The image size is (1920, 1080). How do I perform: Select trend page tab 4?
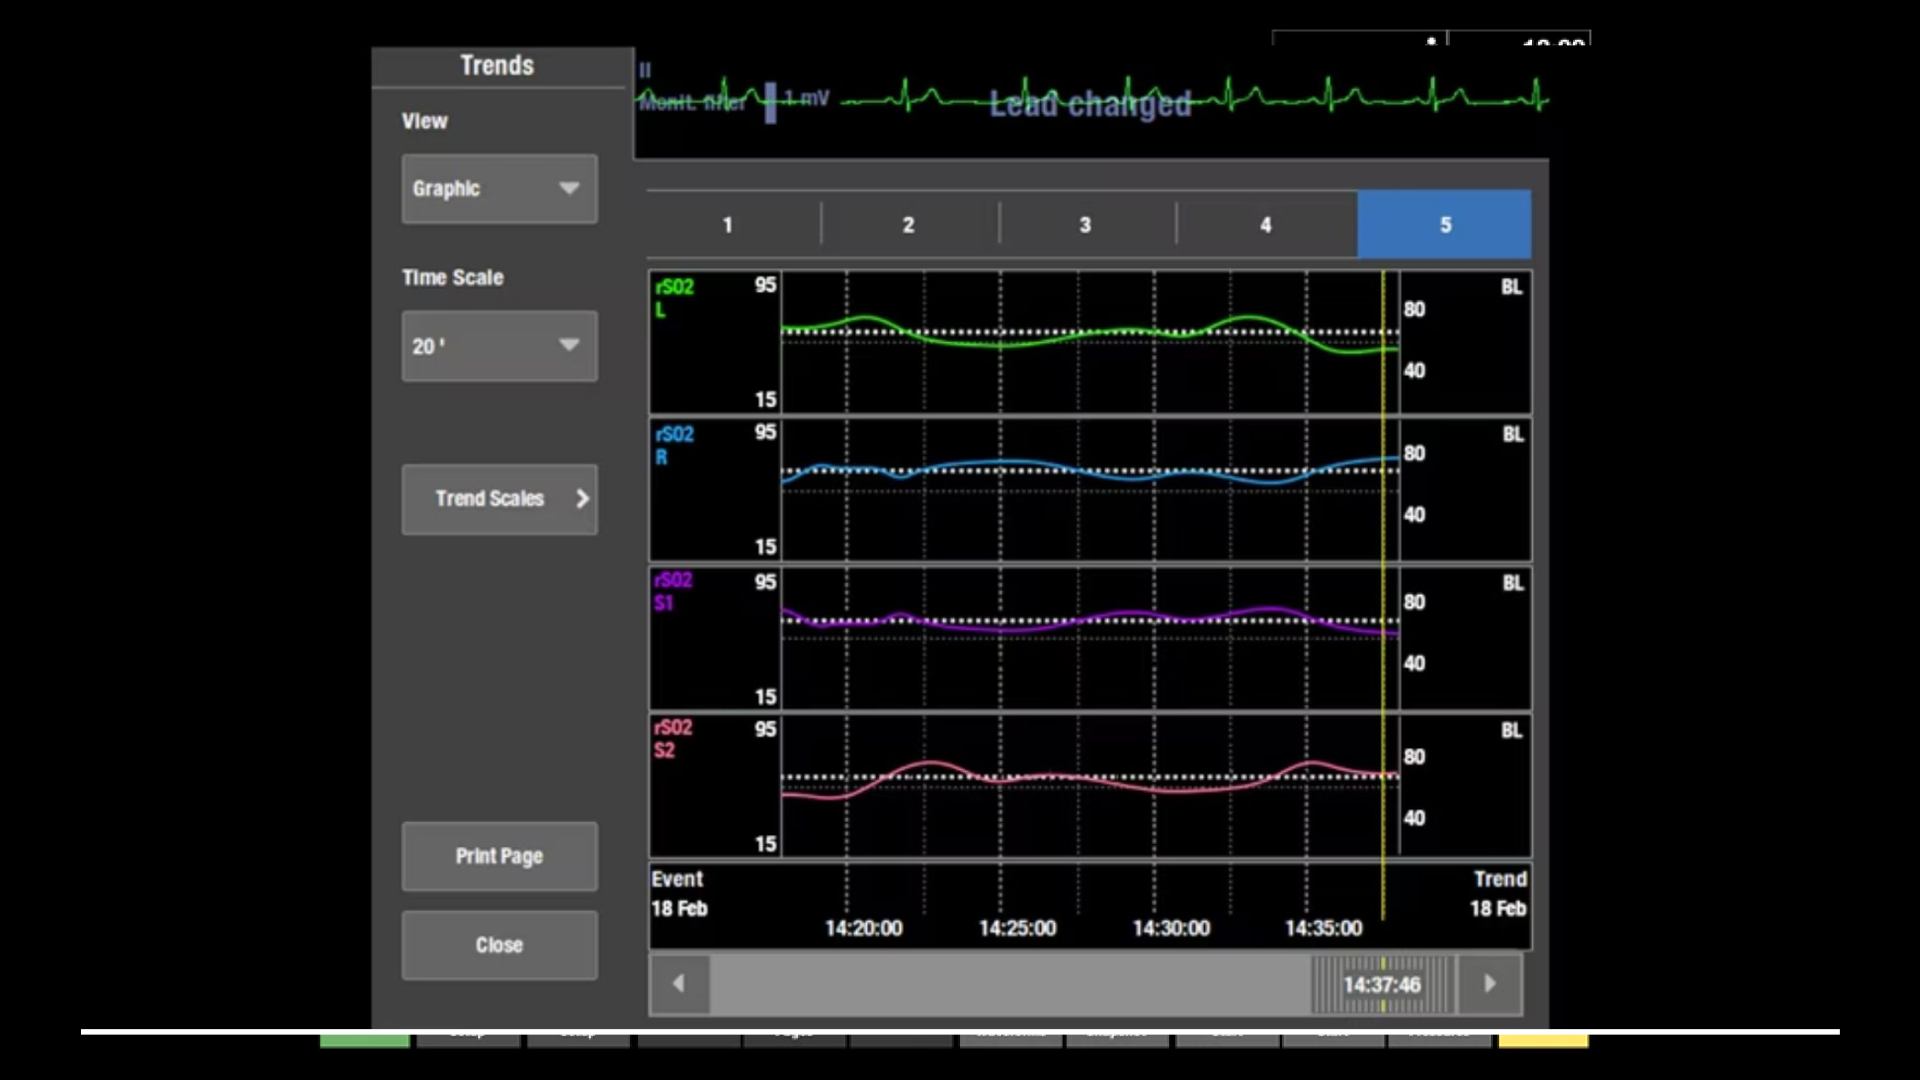(x=1266, y=225)
